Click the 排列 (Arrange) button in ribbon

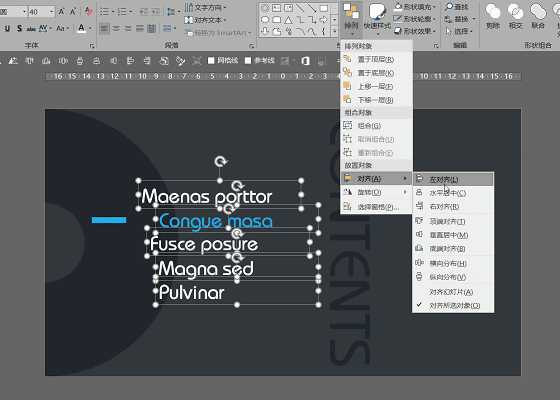point(351,19)
